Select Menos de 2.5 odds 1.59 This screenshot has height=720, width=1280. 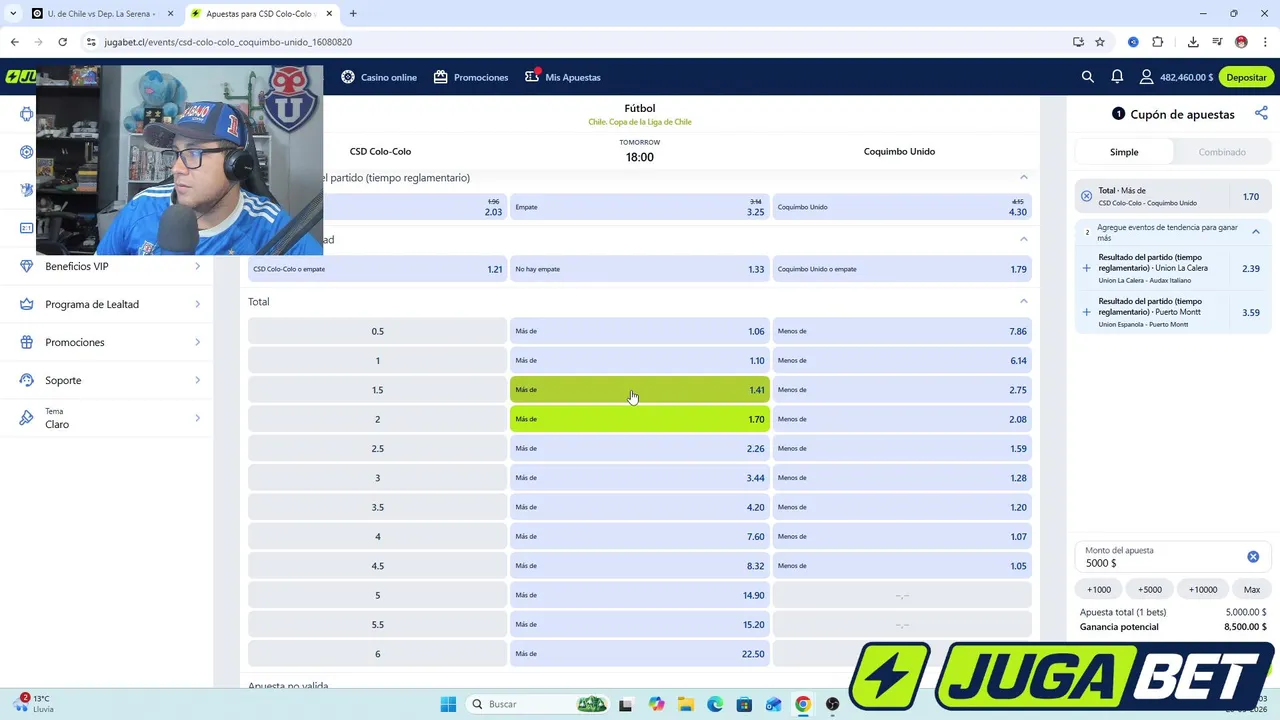[x=902, y=448]
